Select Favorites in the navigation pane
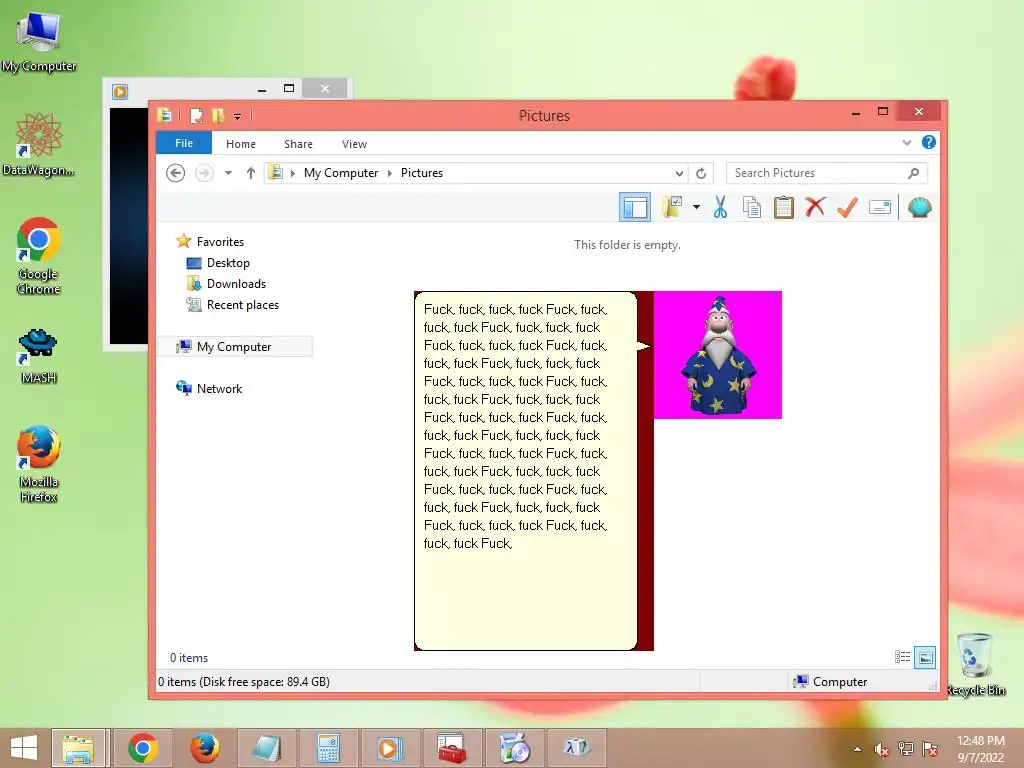 (x=210, y=242)
